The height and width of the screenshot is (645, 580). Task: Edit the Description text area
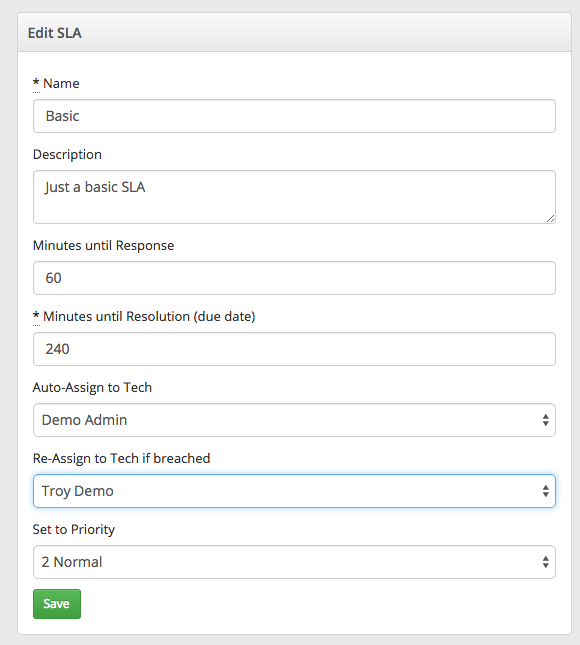pos(294,197)
